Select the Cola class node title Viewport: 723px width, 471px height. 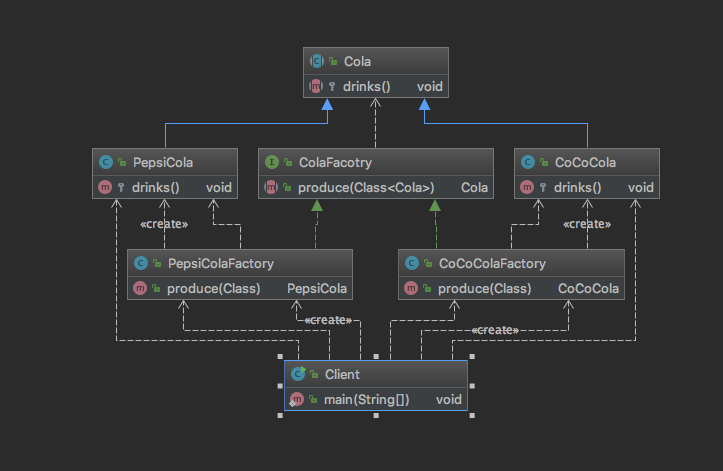(x=357, y=61)
